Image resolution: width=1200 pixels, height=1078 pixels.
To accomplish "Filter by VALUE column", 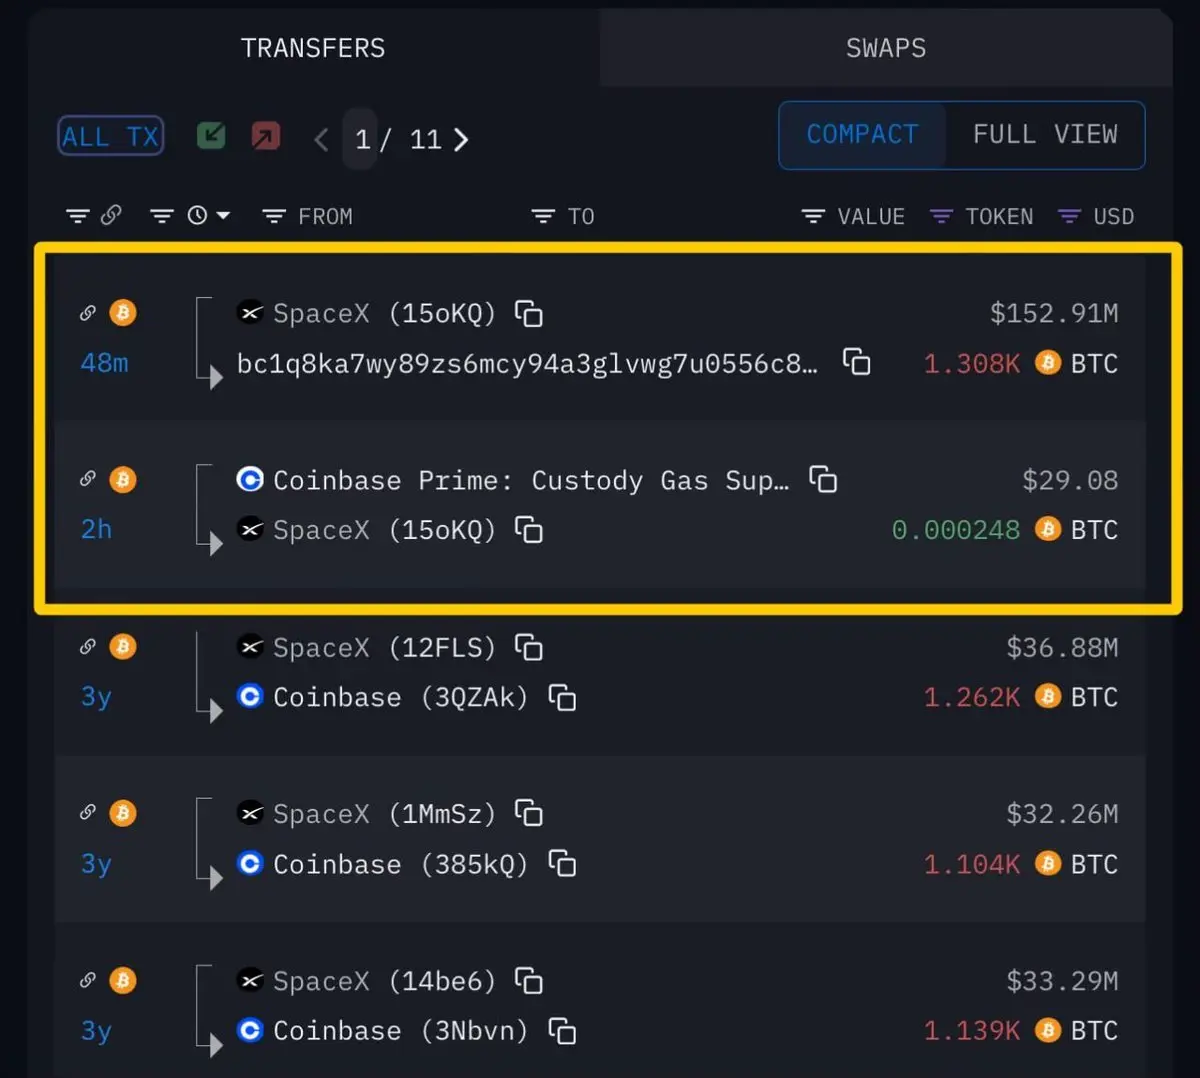I will tap(853, 216).
